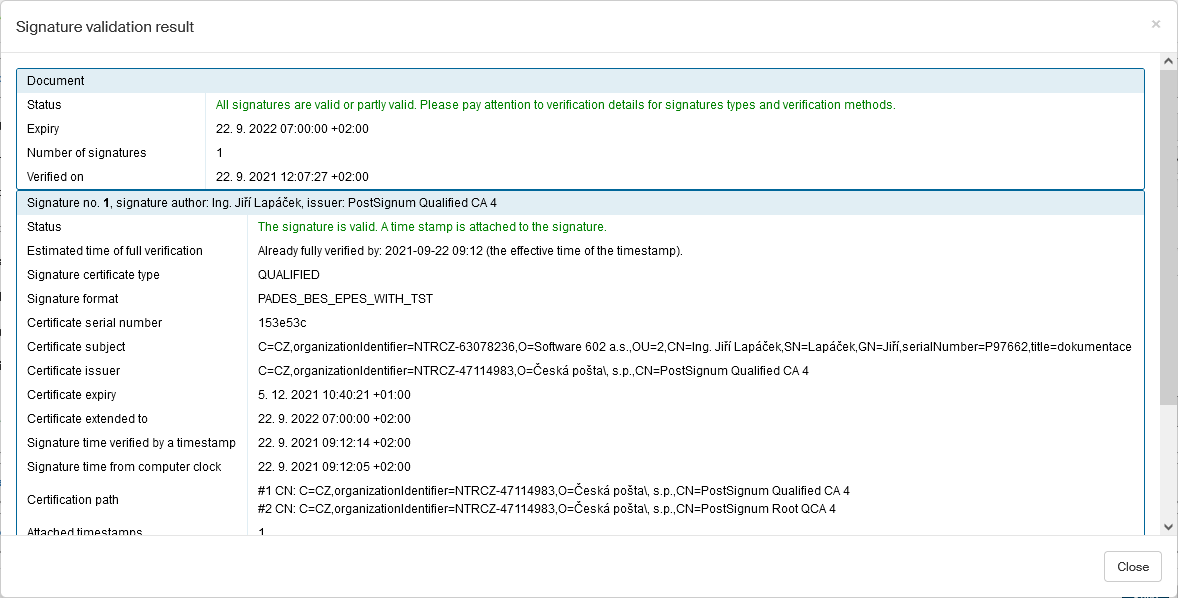This screenshot has width=1178, height=598.
Task: Click the QUALIFIED certificate type value
Action: click(x=289, y=275)
